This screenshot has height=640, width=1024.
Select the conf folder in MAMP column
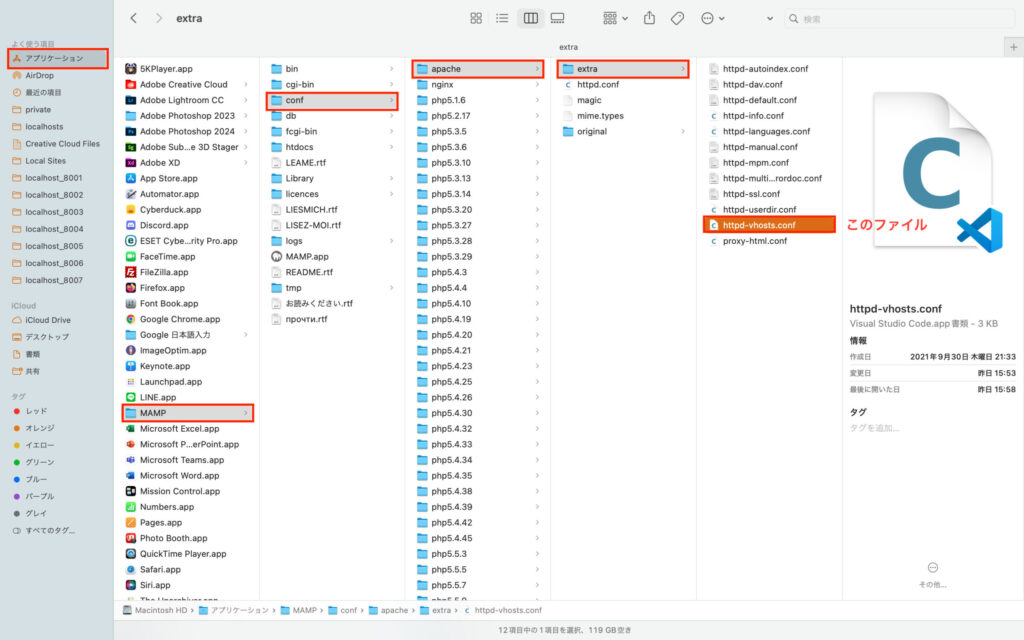(332, 100)
